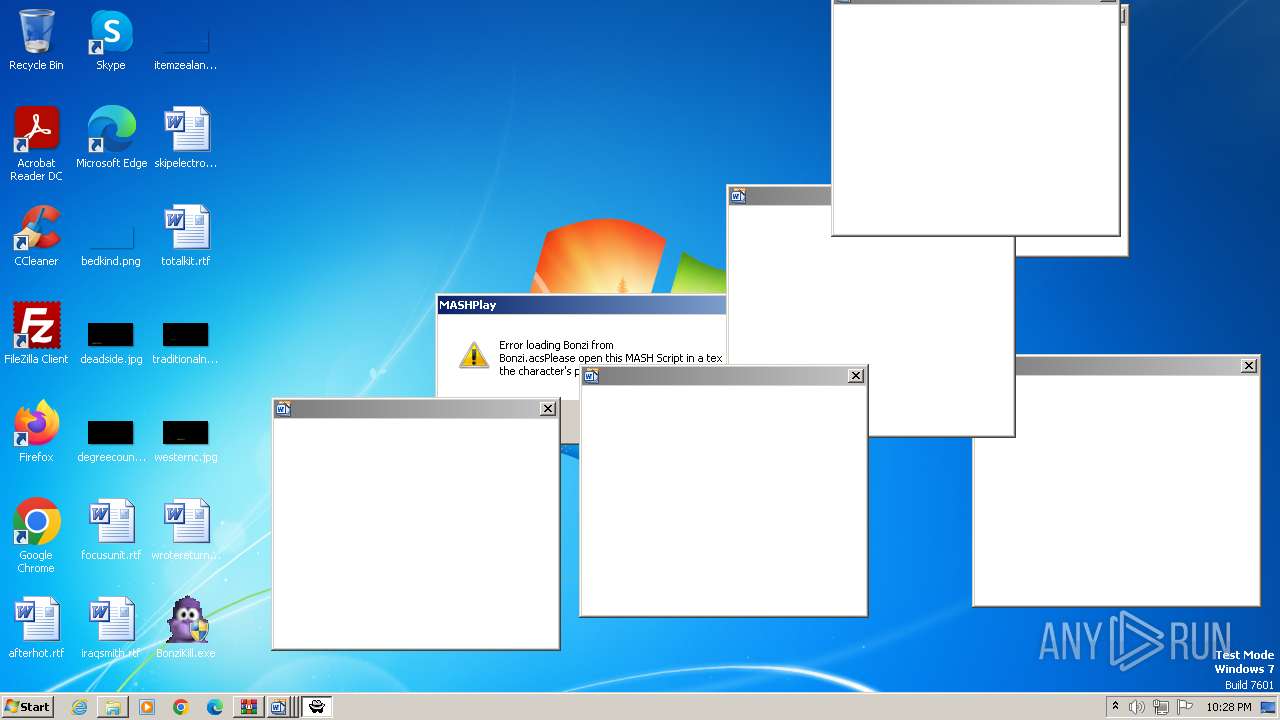Open Internet Explorer from the taskbar
This screenshot has height=720, width=1280.
click(x=79, y=707)
